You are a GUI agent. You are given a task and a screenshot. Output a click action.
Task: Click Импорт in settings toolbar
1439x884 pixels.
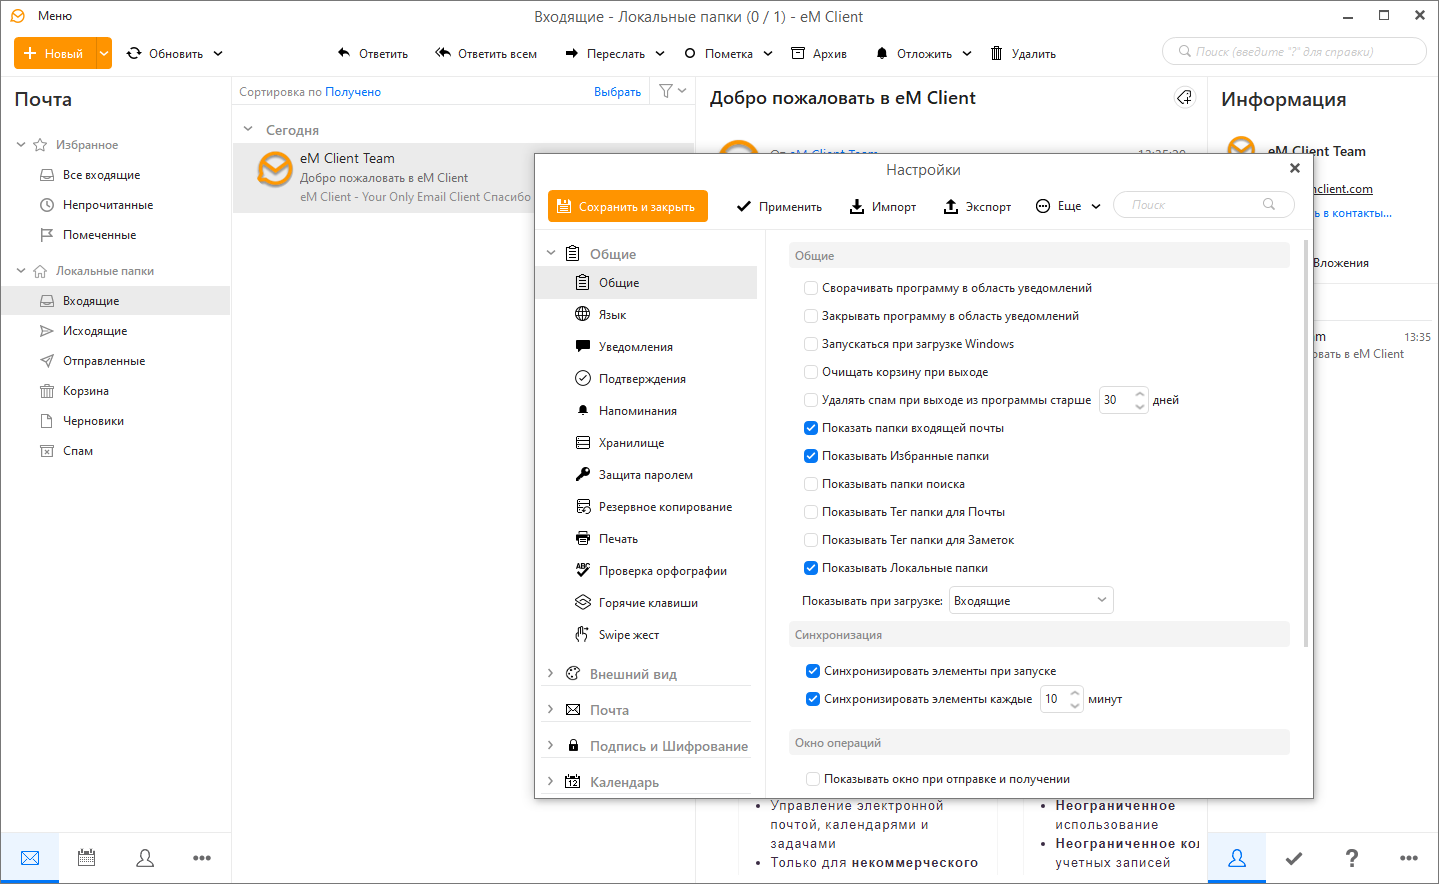coord(883,206)
